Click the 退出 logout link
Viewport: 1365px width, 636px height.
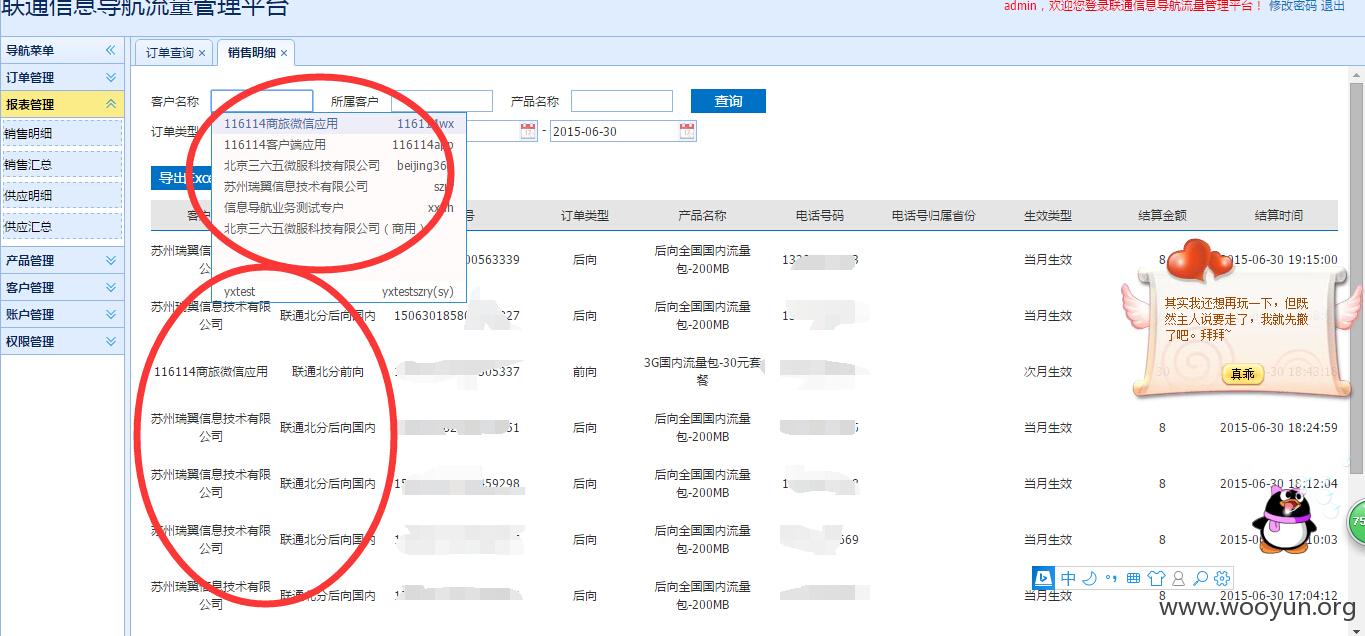(1334, 6)
